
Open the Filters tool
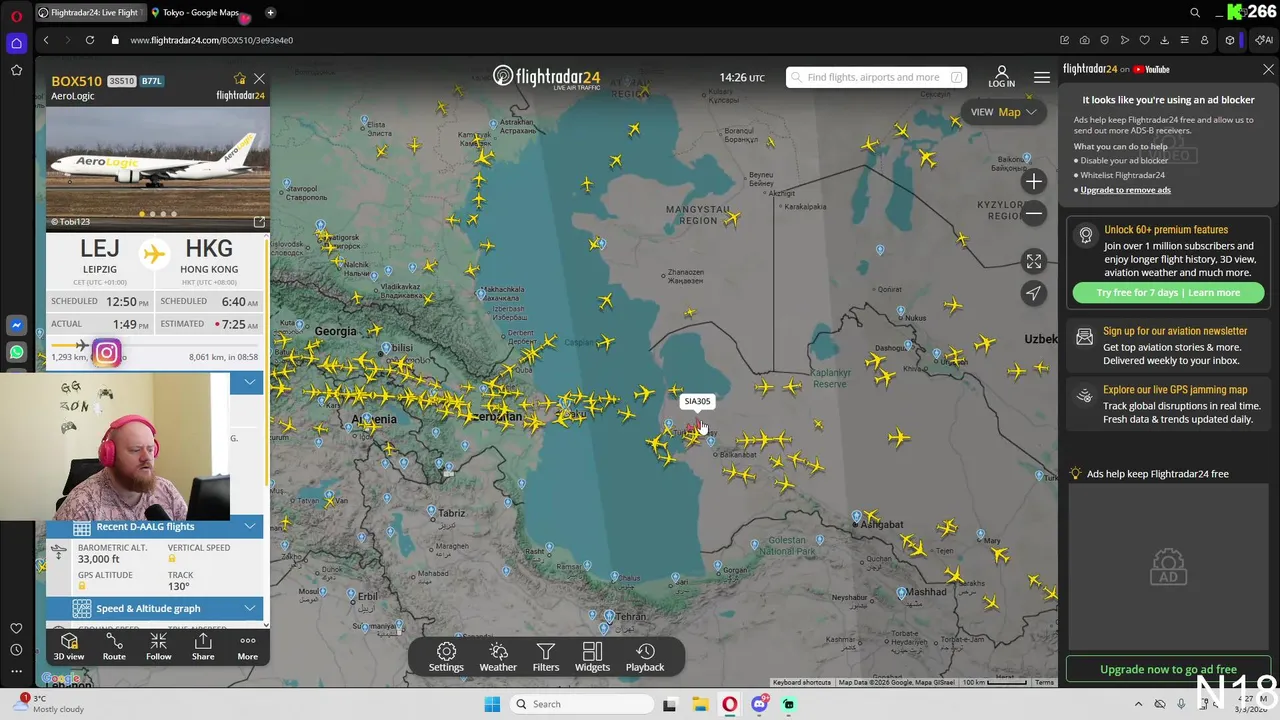[x=545, y=657]
